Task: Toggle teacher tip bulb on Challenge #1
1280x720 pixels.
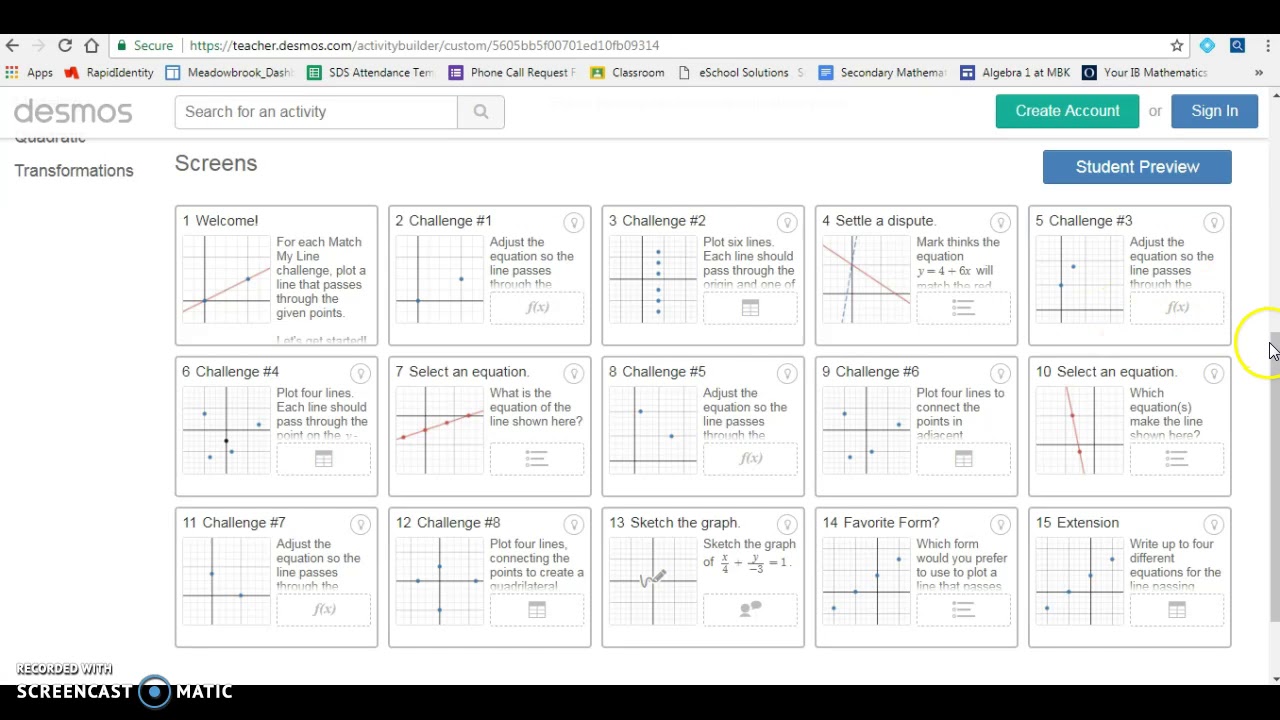Action: [x=573, y=222]
